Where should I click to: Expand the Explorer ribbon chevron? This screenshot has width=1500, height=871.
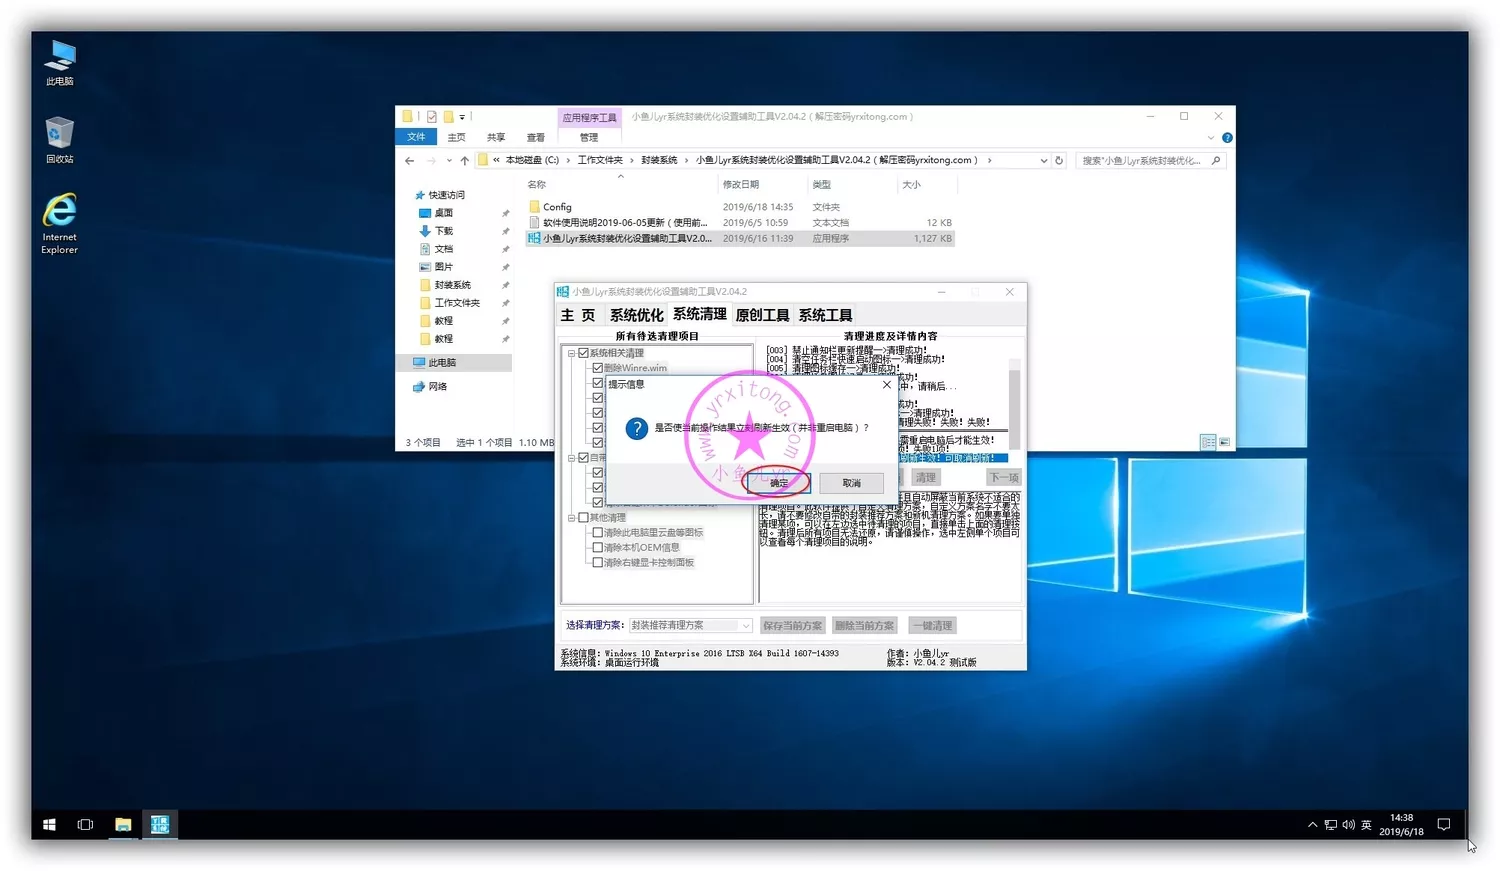click(1211, 138)
